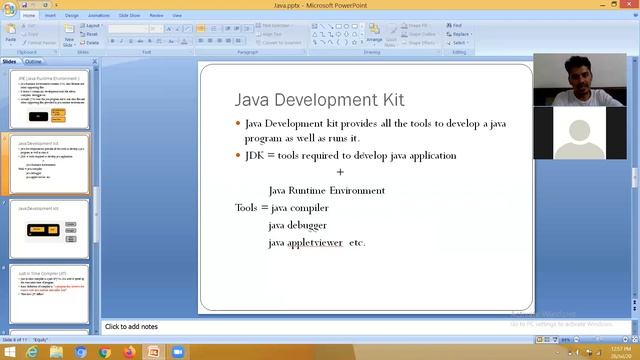Open the Shape Effects dropdown
Image resolution: width=640 pixels, height=360 pixels.
click(419, 42)
